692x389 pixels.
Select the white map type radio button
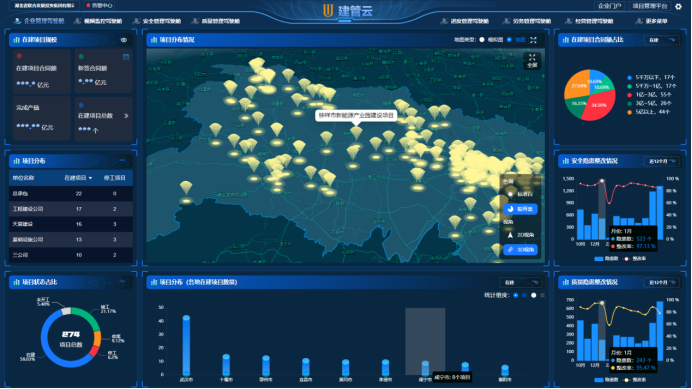point(482,40)
